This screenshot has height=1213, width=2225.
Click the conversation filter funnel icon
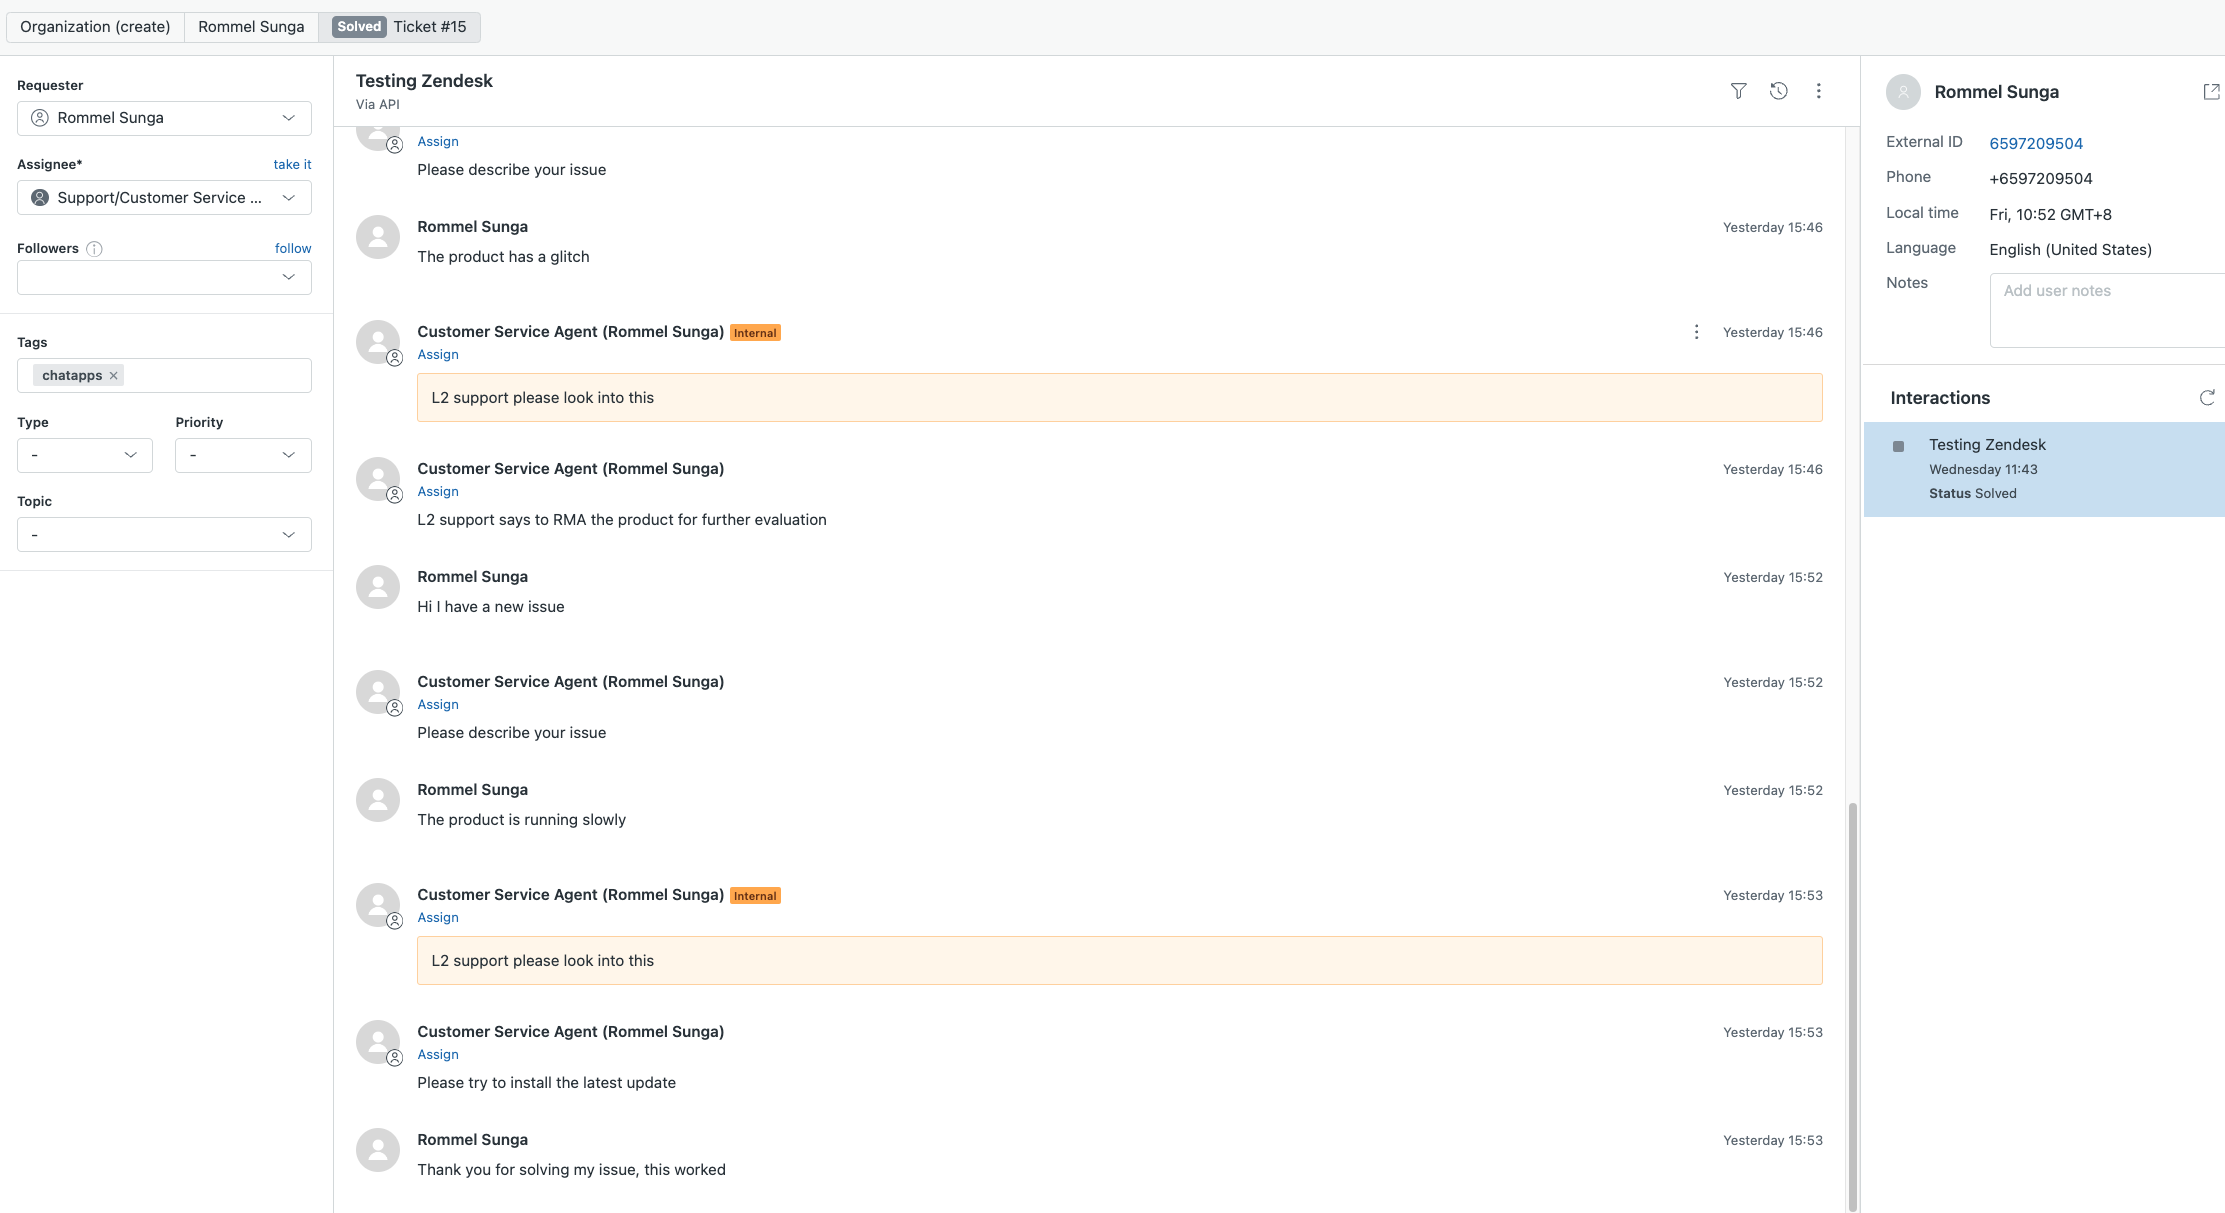pyautogui.click(x=1738, y=91)
